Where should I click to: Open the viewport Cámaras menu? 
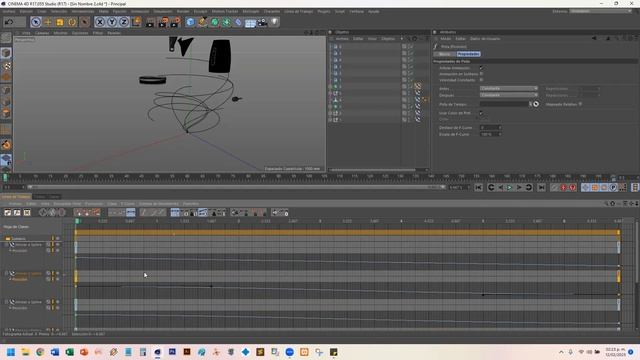(x=42, y=33)
